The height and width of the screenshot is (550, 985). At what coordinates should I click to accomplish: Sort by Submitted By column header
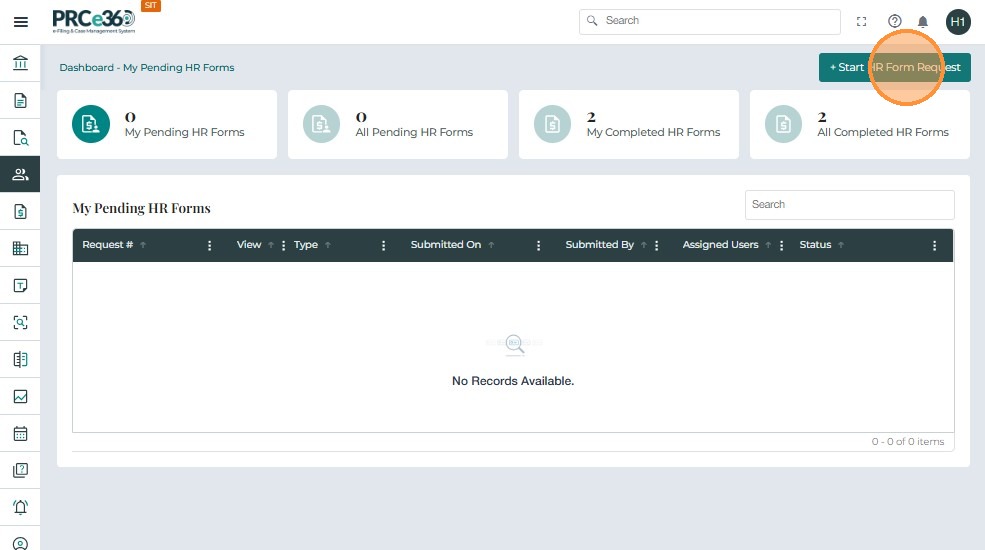click(599, 245)
